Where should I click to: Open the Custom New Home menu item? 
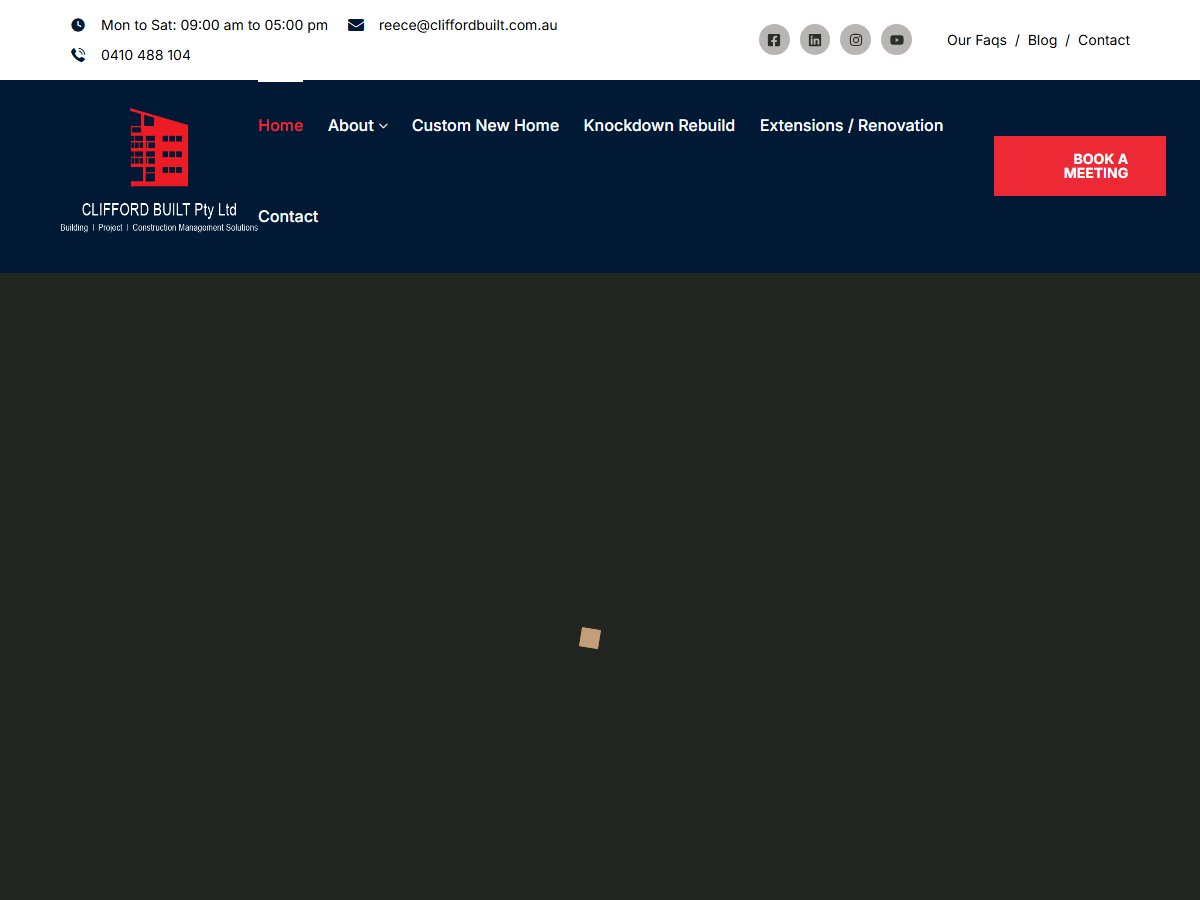tap(485, 125)
